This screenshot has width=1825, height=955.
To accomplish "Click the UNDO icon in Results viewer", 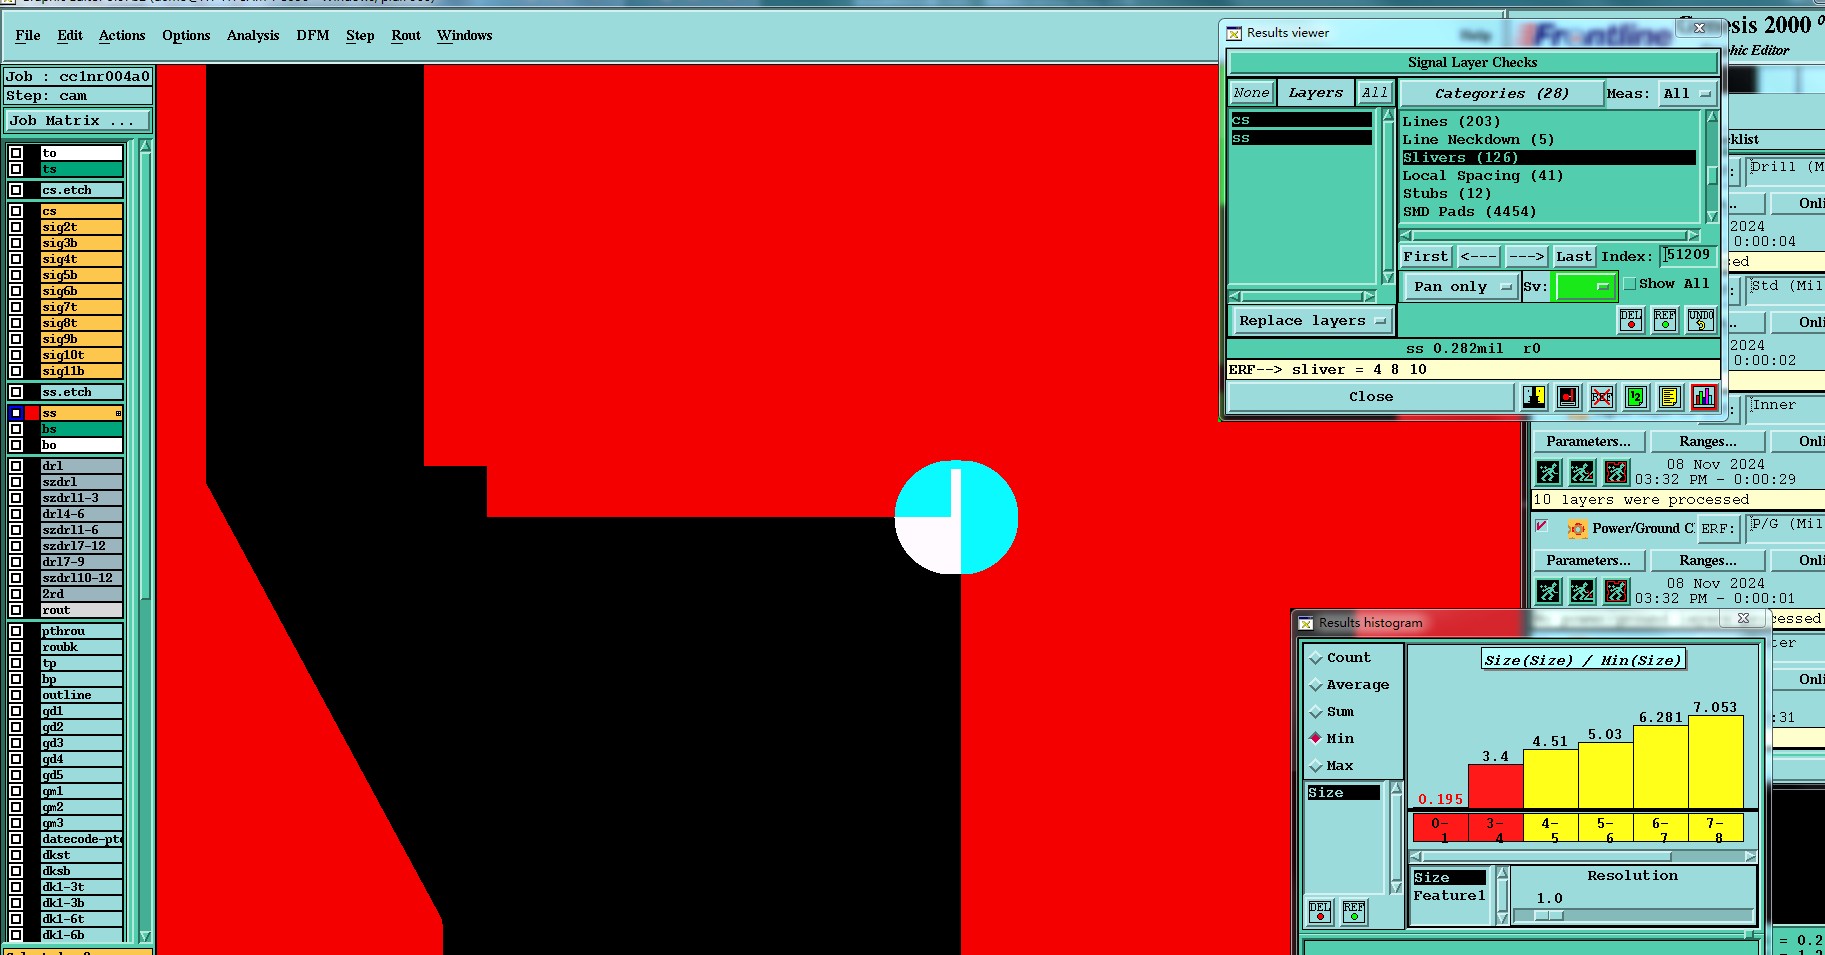I will tap(1701, 320).
